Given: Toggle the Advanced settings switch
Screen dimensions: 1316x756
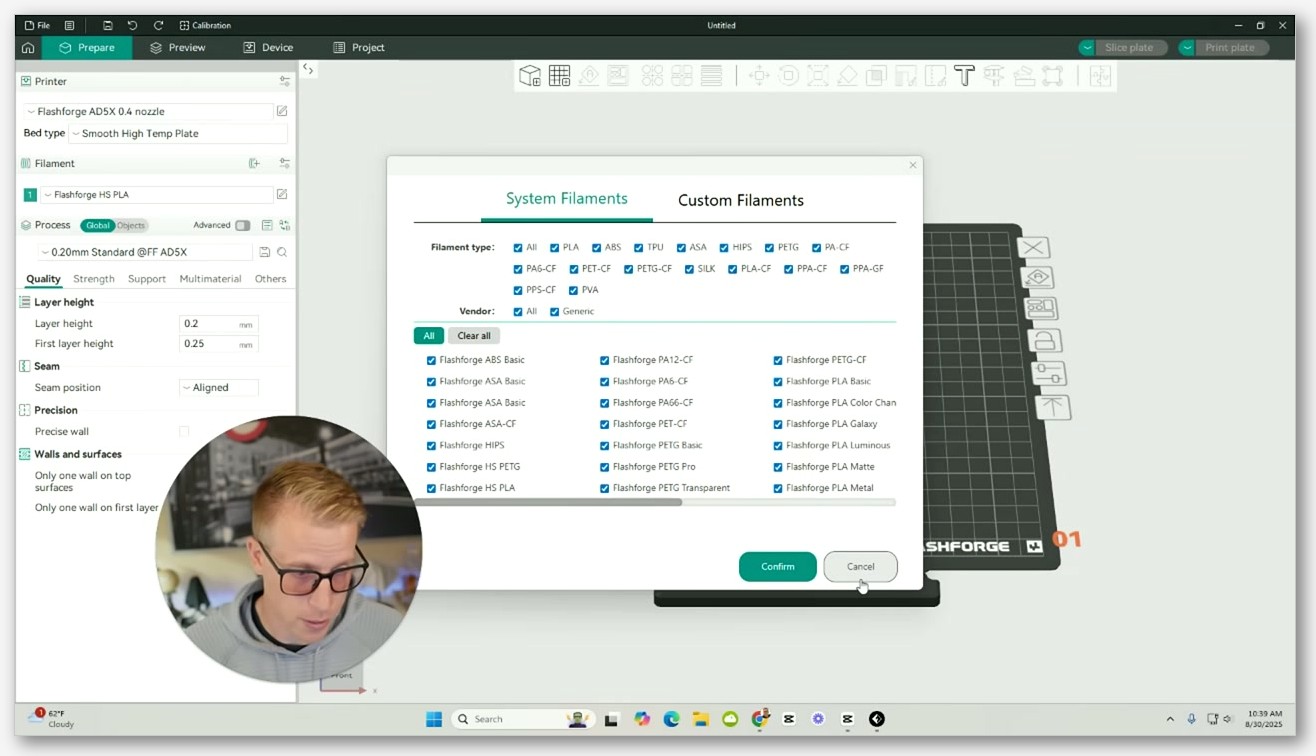Looking at the screenshot, I should coord(242,225).
